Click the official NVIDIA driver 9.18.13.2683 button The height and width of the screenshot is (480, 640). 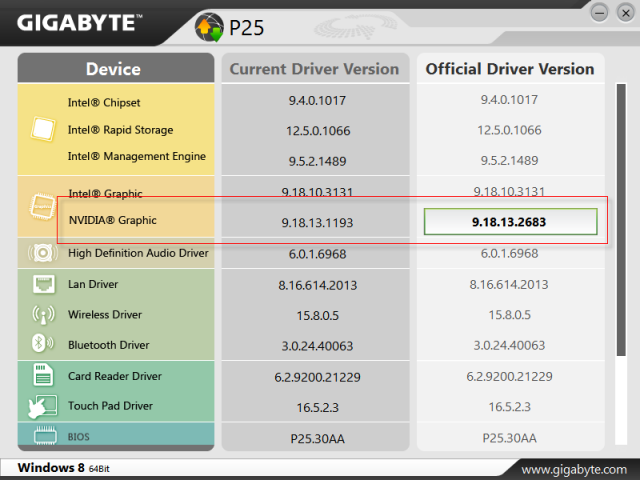[510, 222]
